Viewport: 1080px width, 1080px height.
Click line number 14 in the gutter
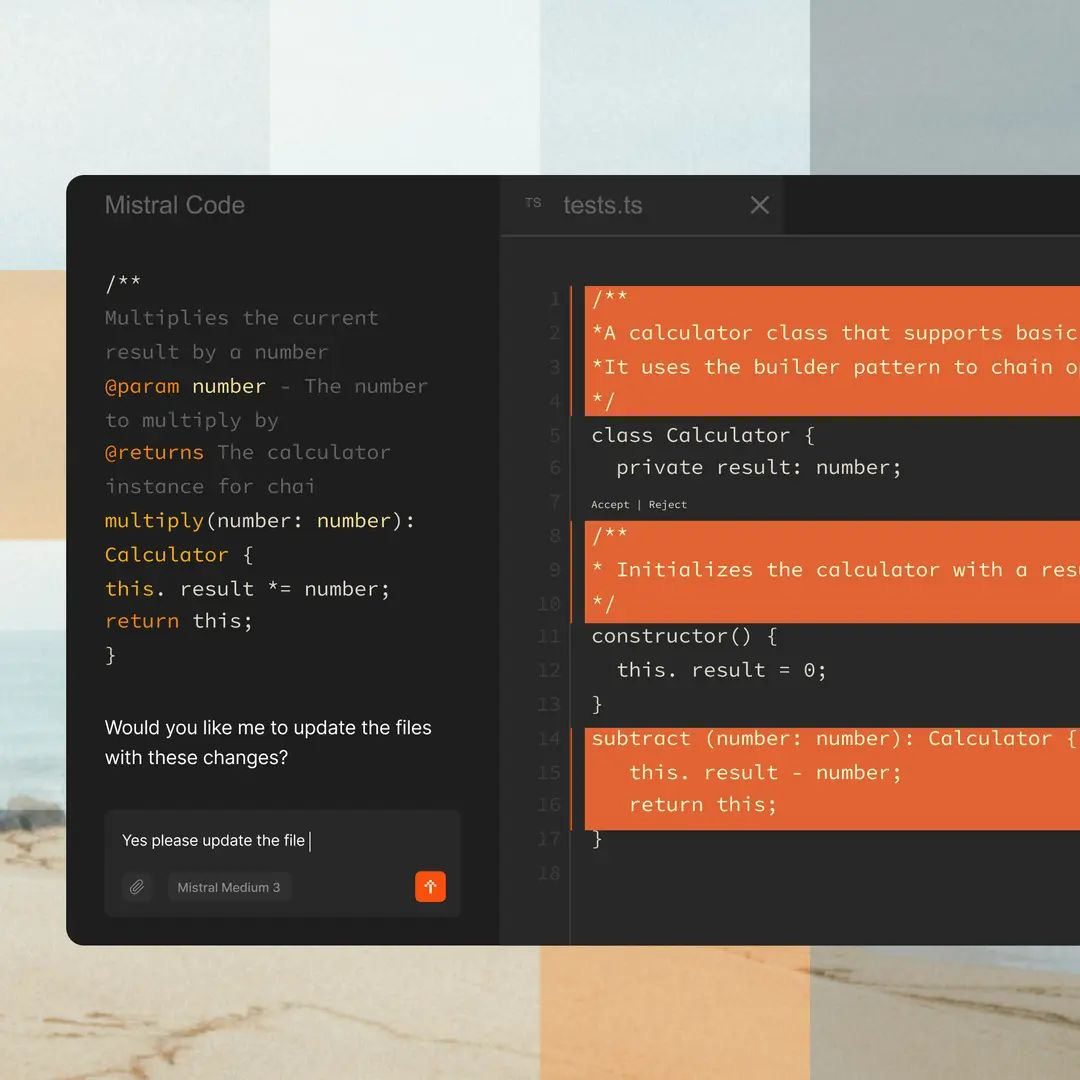click(x=549, y=739)
